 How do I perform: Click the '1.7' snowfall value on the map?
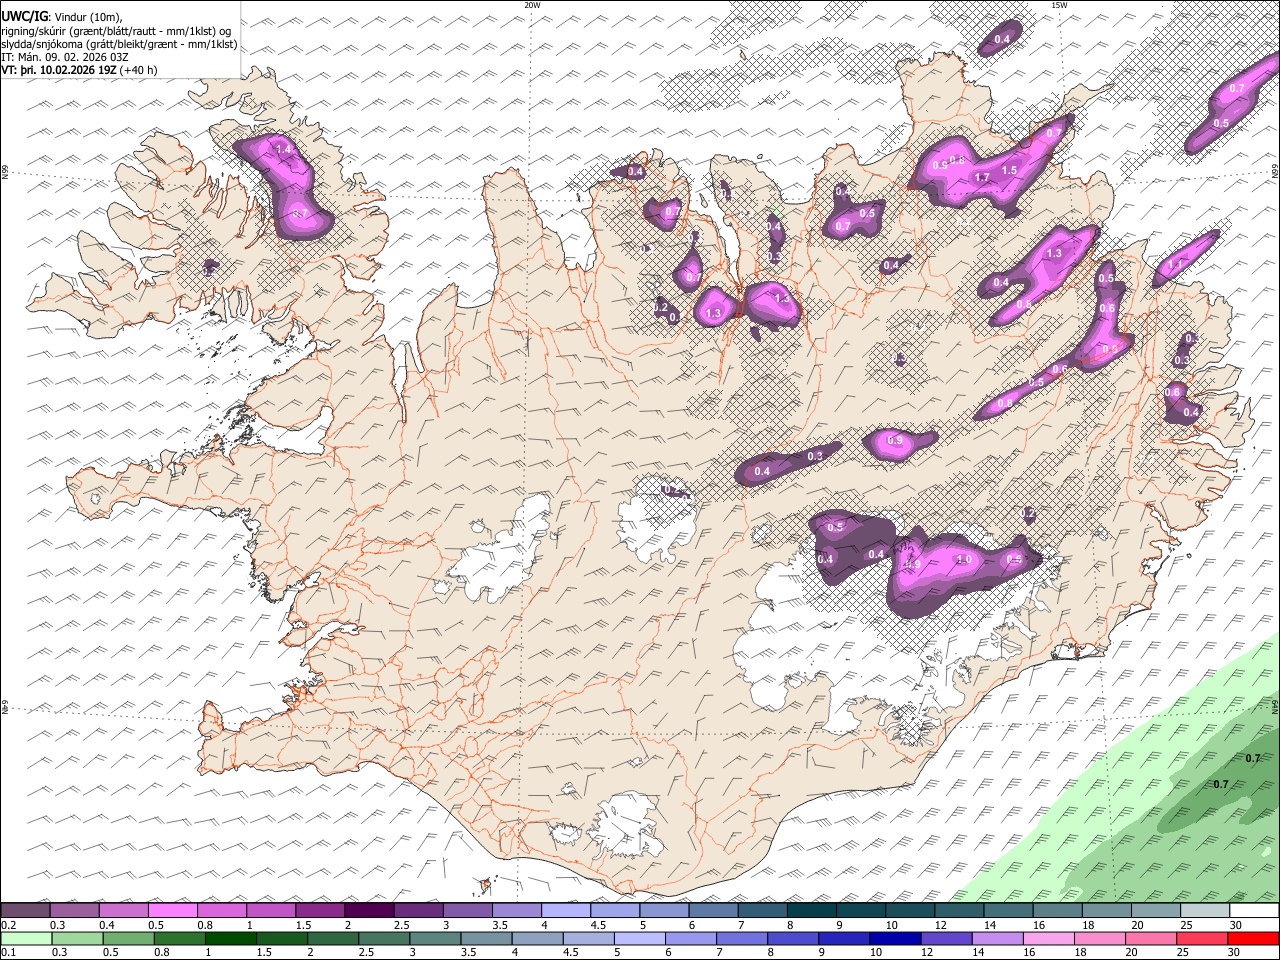[x=981, y=179]
